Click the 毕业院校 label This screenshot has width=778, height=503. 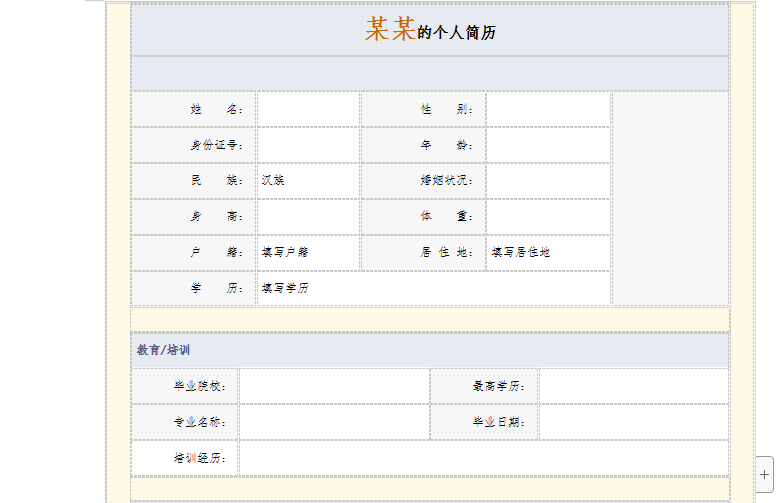tap(200, 386)
